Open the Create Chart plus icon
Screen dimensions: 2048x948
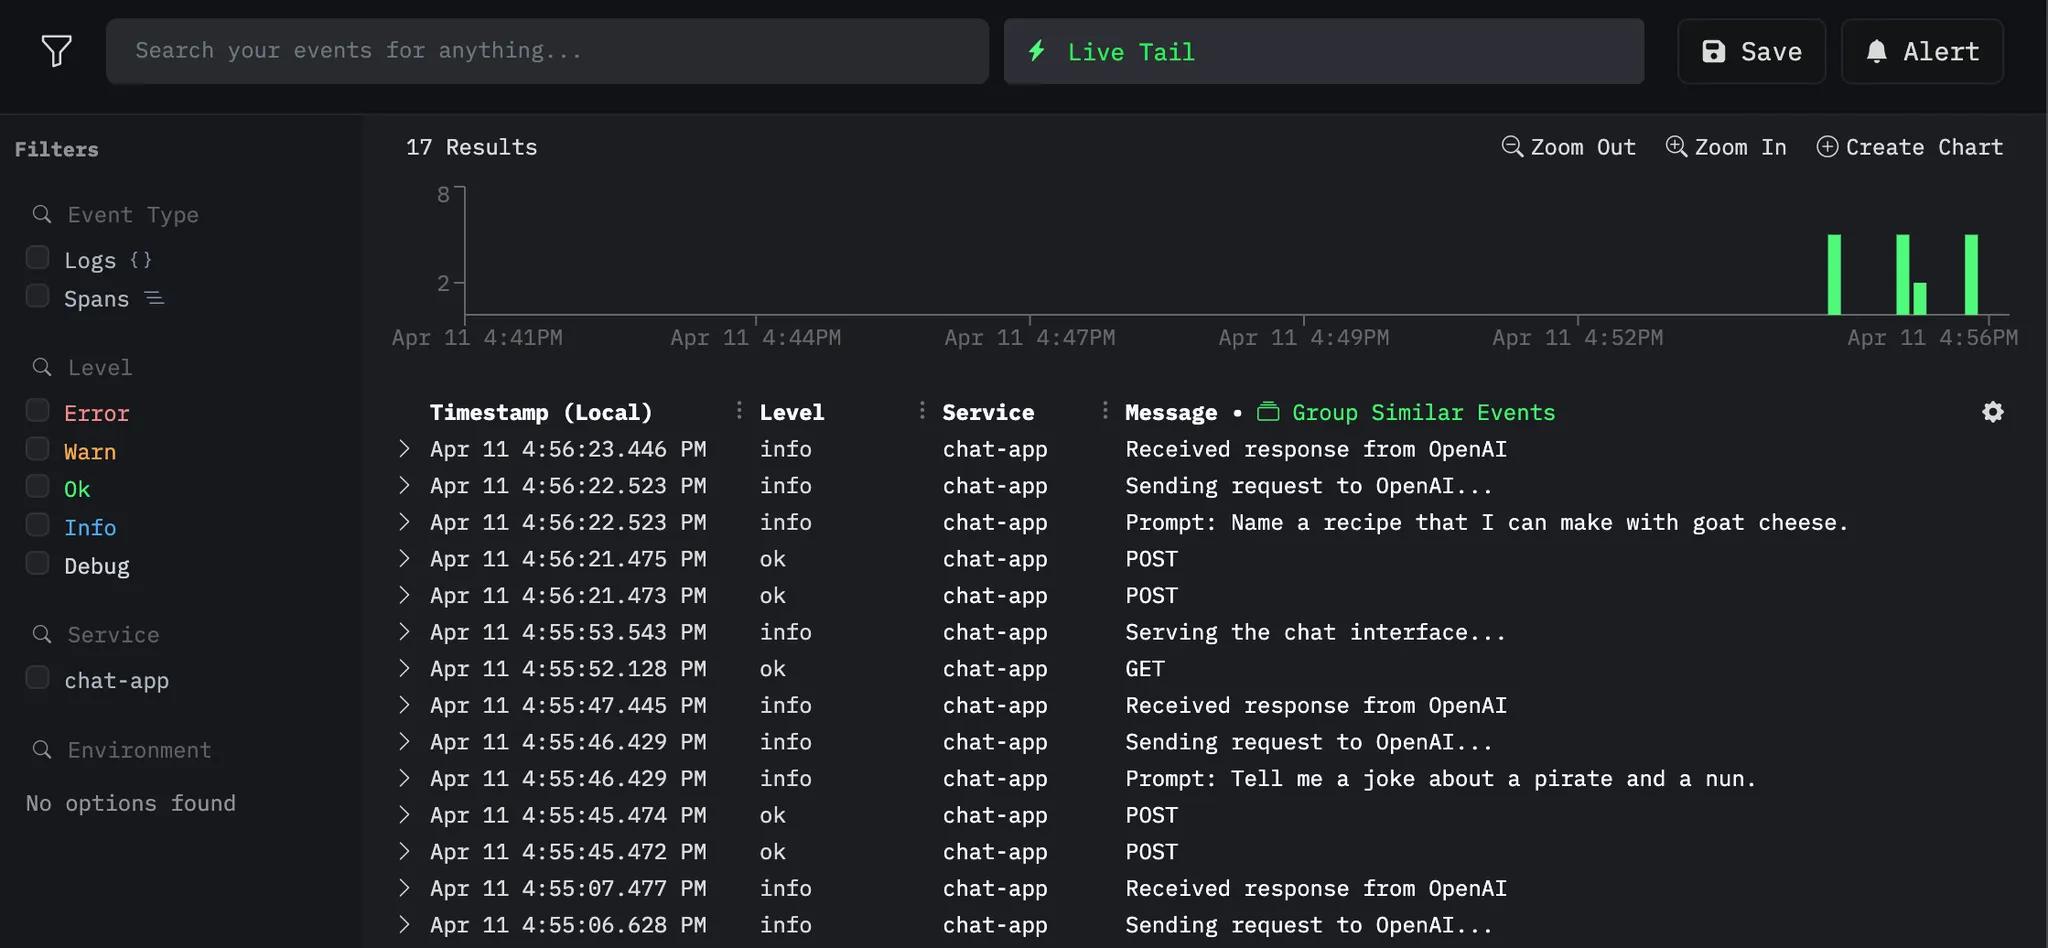[1827, 146]
